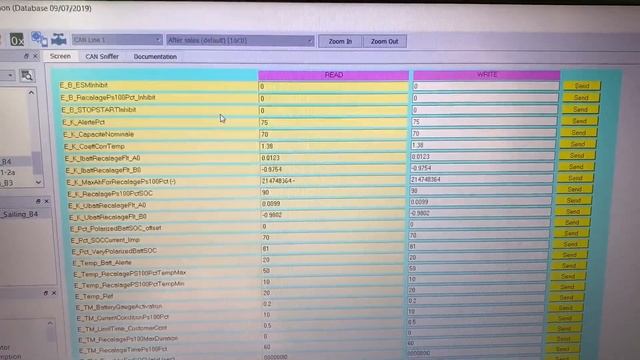Open the CAN Sniffer tab

coord(102,57)
